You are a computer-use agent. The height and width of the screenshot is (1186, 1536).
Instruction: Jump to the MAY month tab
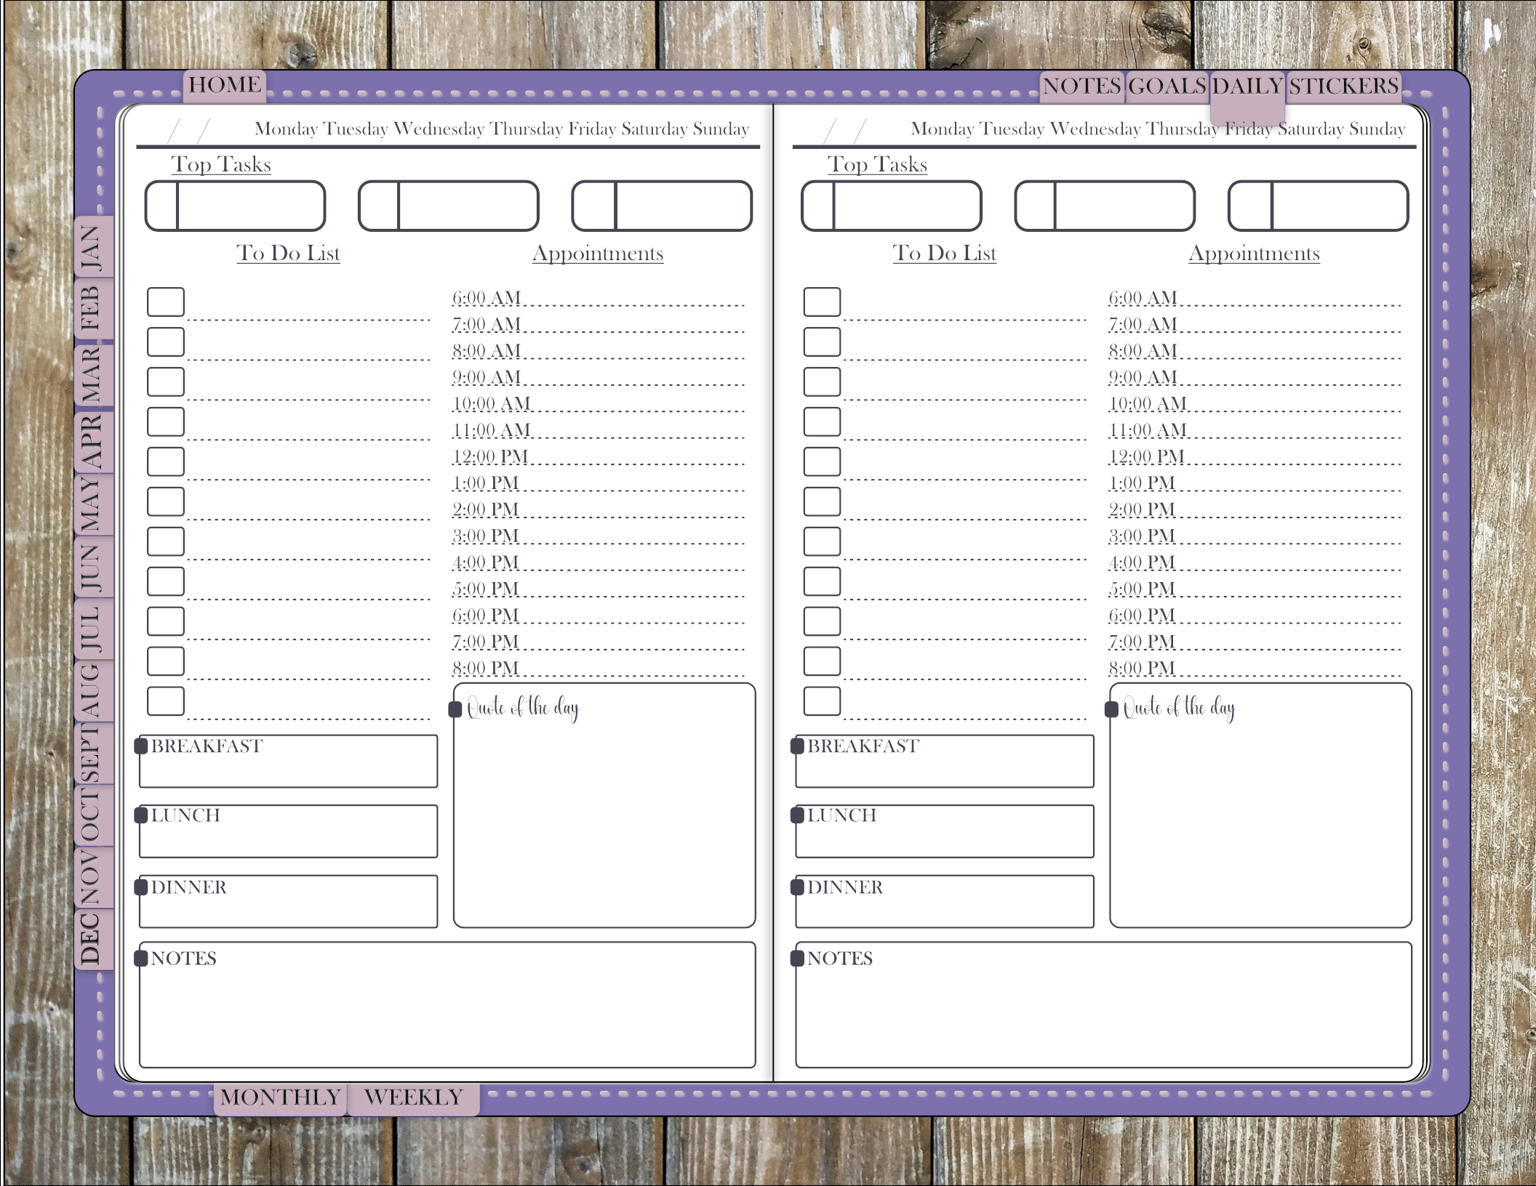92,504
